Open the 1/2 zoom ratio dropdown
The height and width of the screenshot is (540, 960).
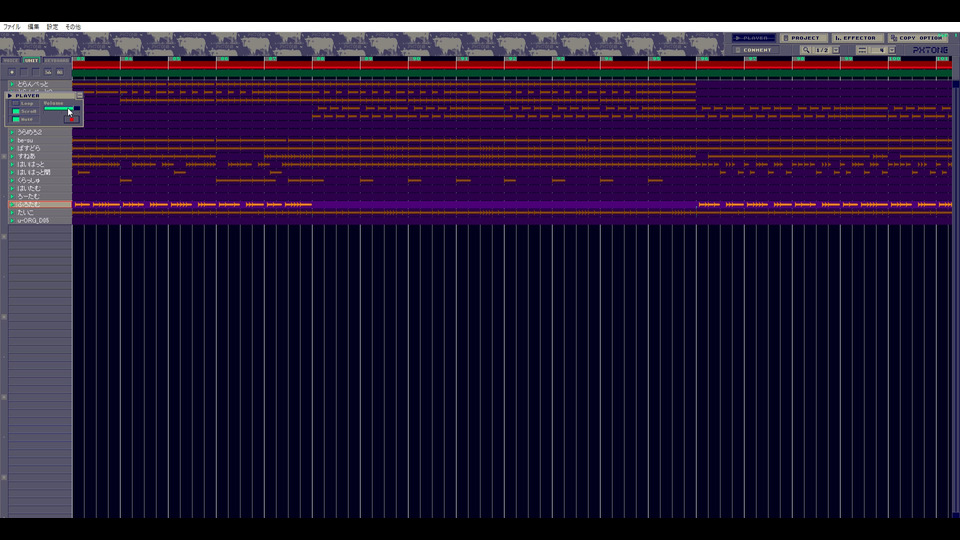coord(836,50)
